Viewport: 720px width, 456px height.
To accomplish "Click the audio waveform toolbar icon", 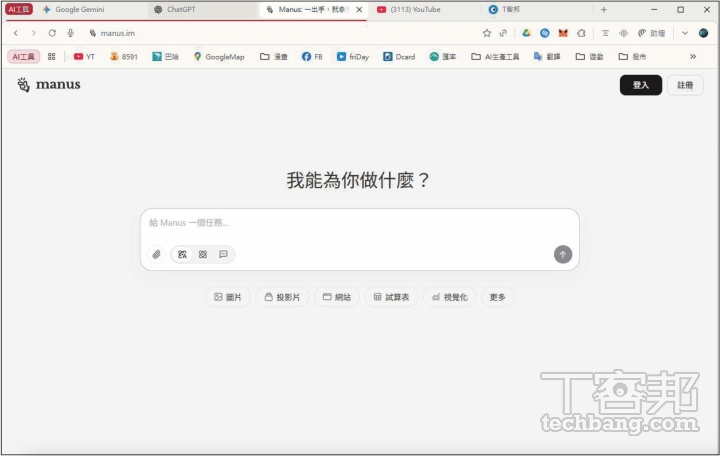I will coord(624,33).
